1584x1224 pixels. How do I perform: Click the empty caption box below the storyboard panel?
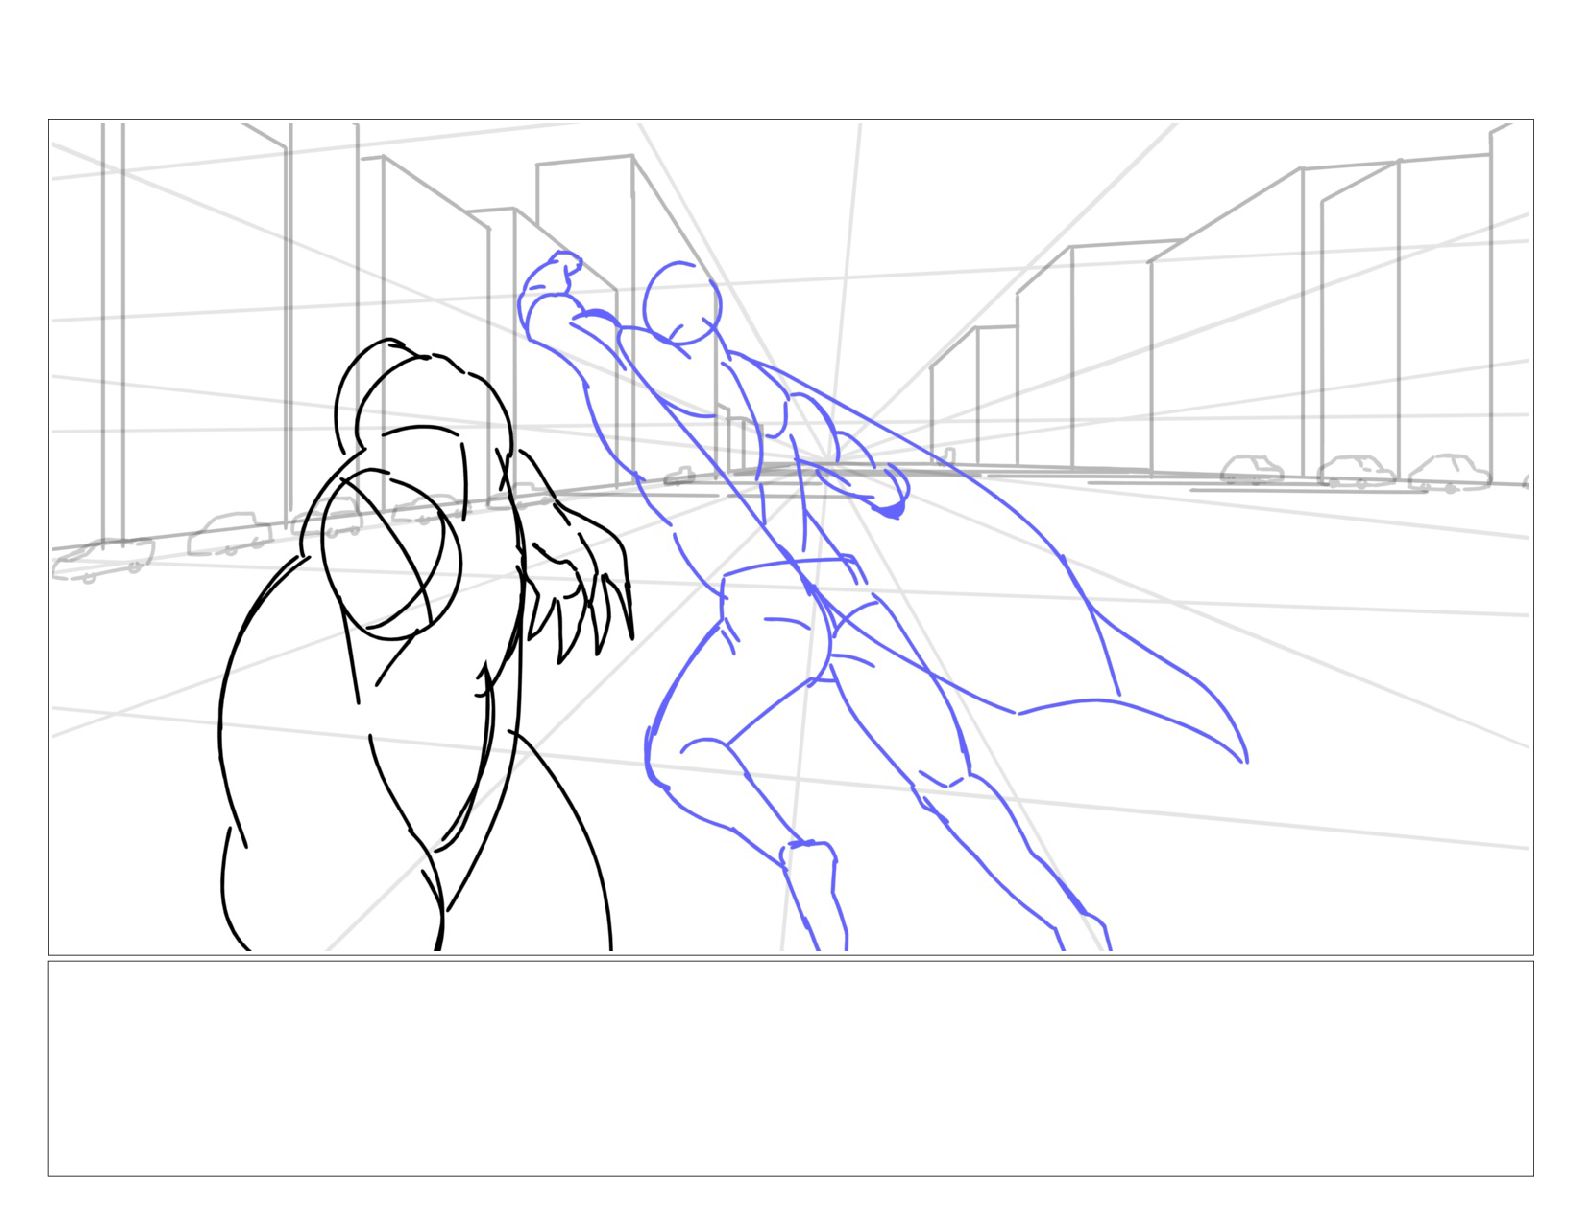(790, 1068)
